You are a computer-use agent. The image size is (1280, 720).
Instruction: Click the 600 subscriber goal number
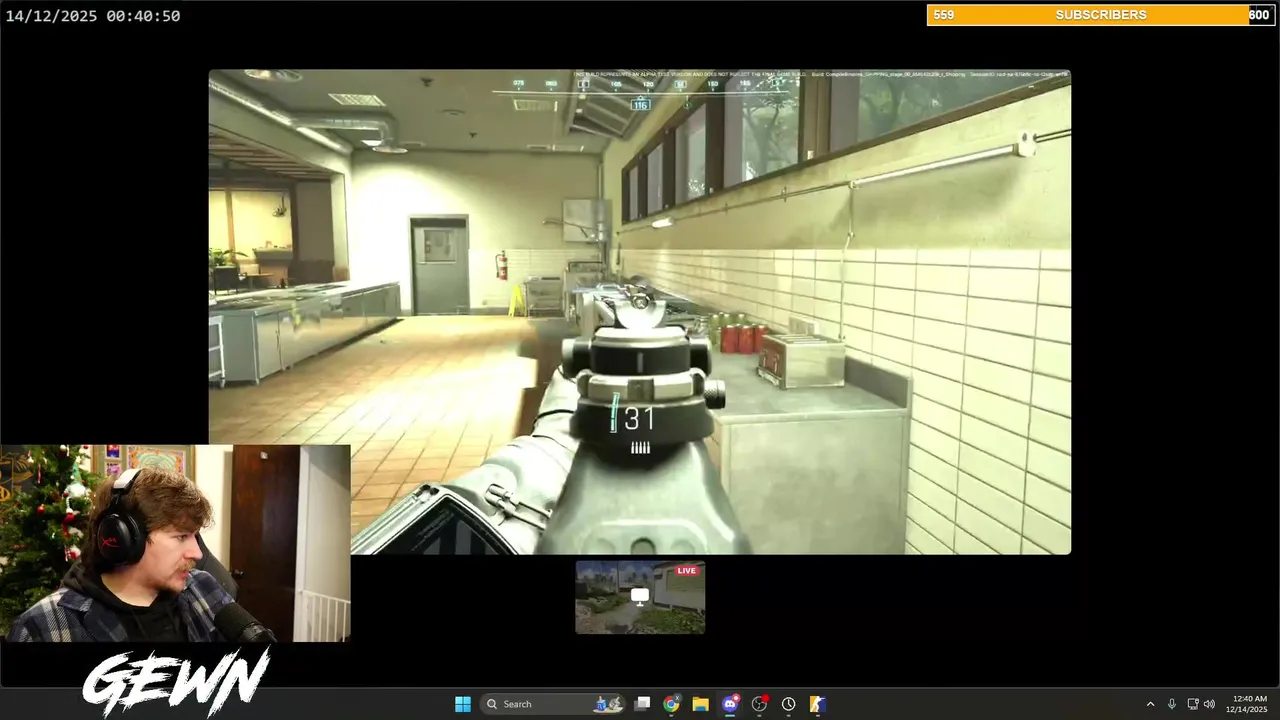[1259, 15]
